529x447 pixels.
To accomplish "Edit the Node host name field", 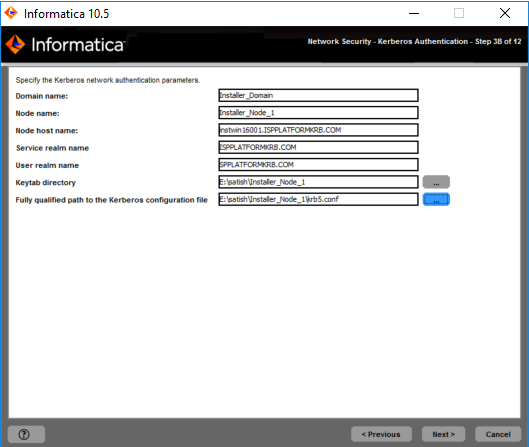I will click(x=318, y=130).
